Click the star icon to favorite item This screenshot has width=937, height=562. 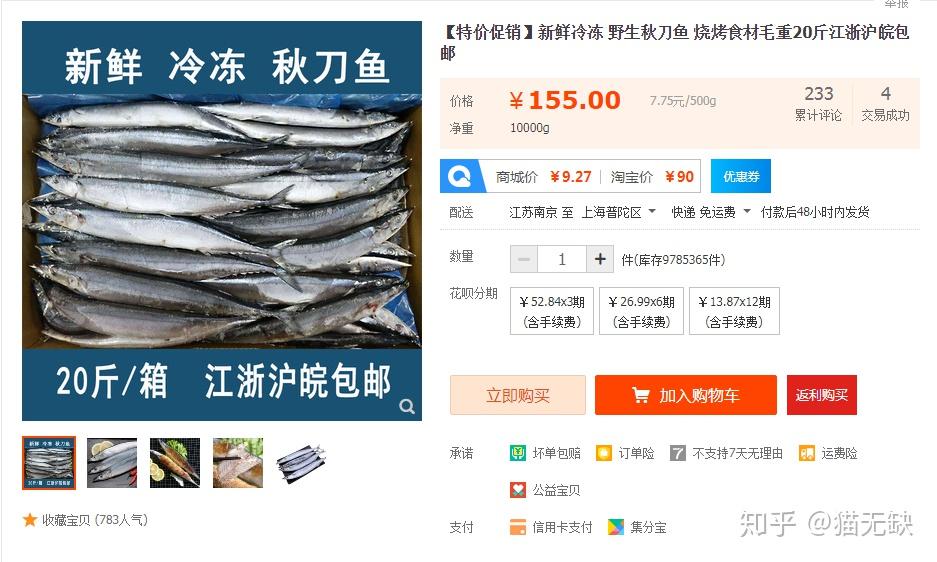click(30, 520)
